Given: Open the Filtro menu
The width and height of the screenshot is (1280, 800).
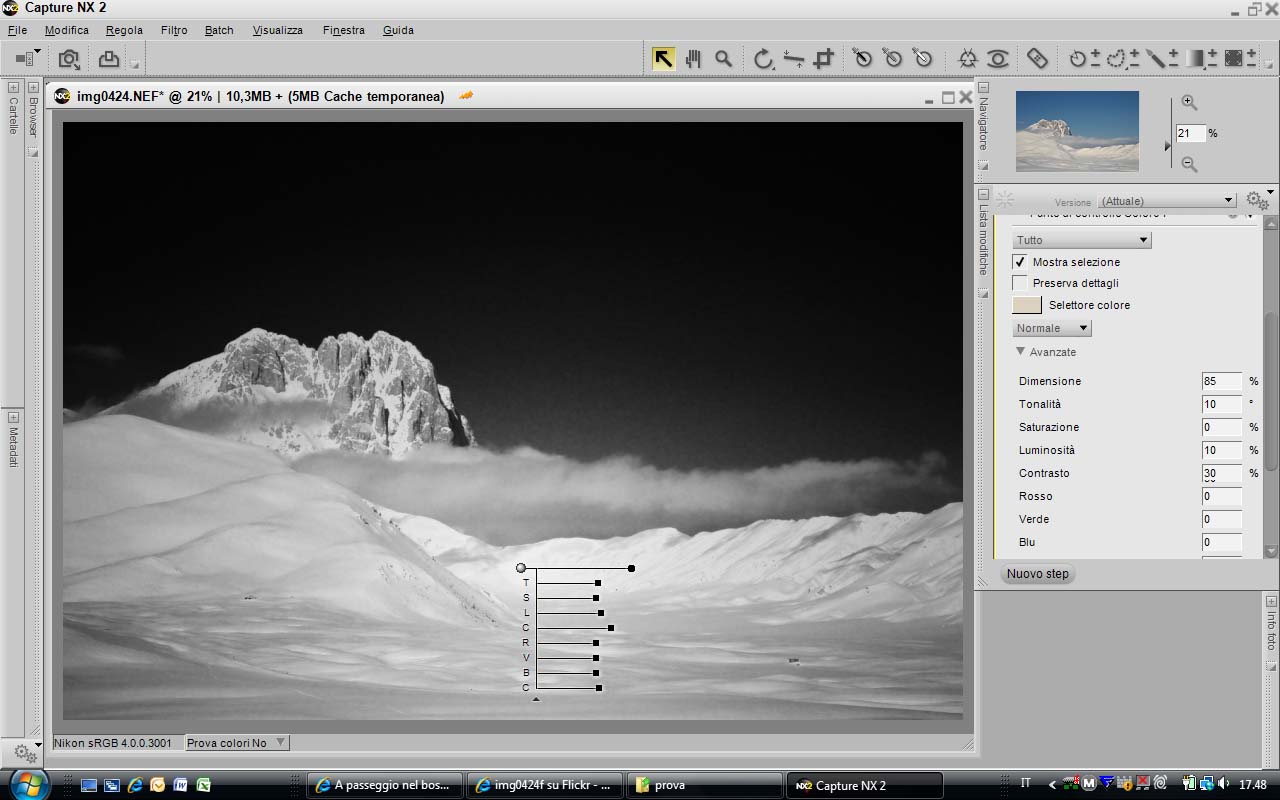Looking at the screenshot, I should (x=174, y=30).
